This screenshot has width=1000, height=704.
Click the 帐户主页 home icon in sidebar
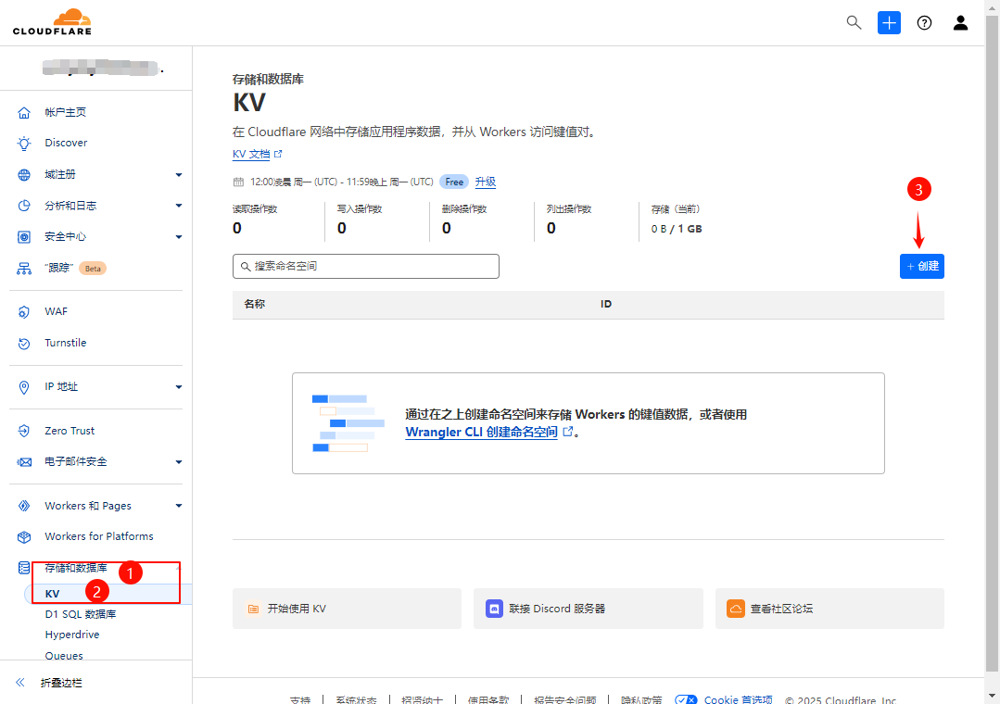[x=24, y=113]
